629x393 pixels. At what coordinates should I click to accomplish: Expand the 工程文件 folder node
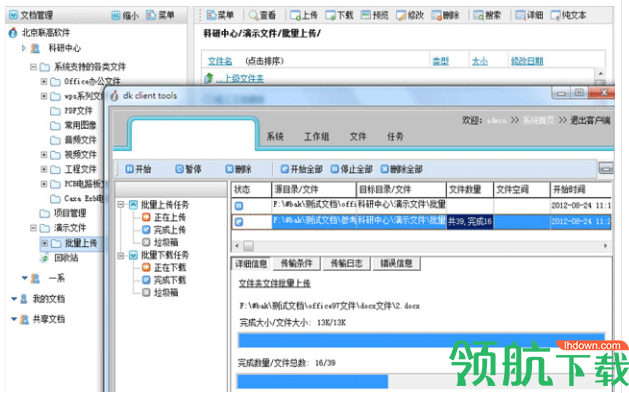44,169
